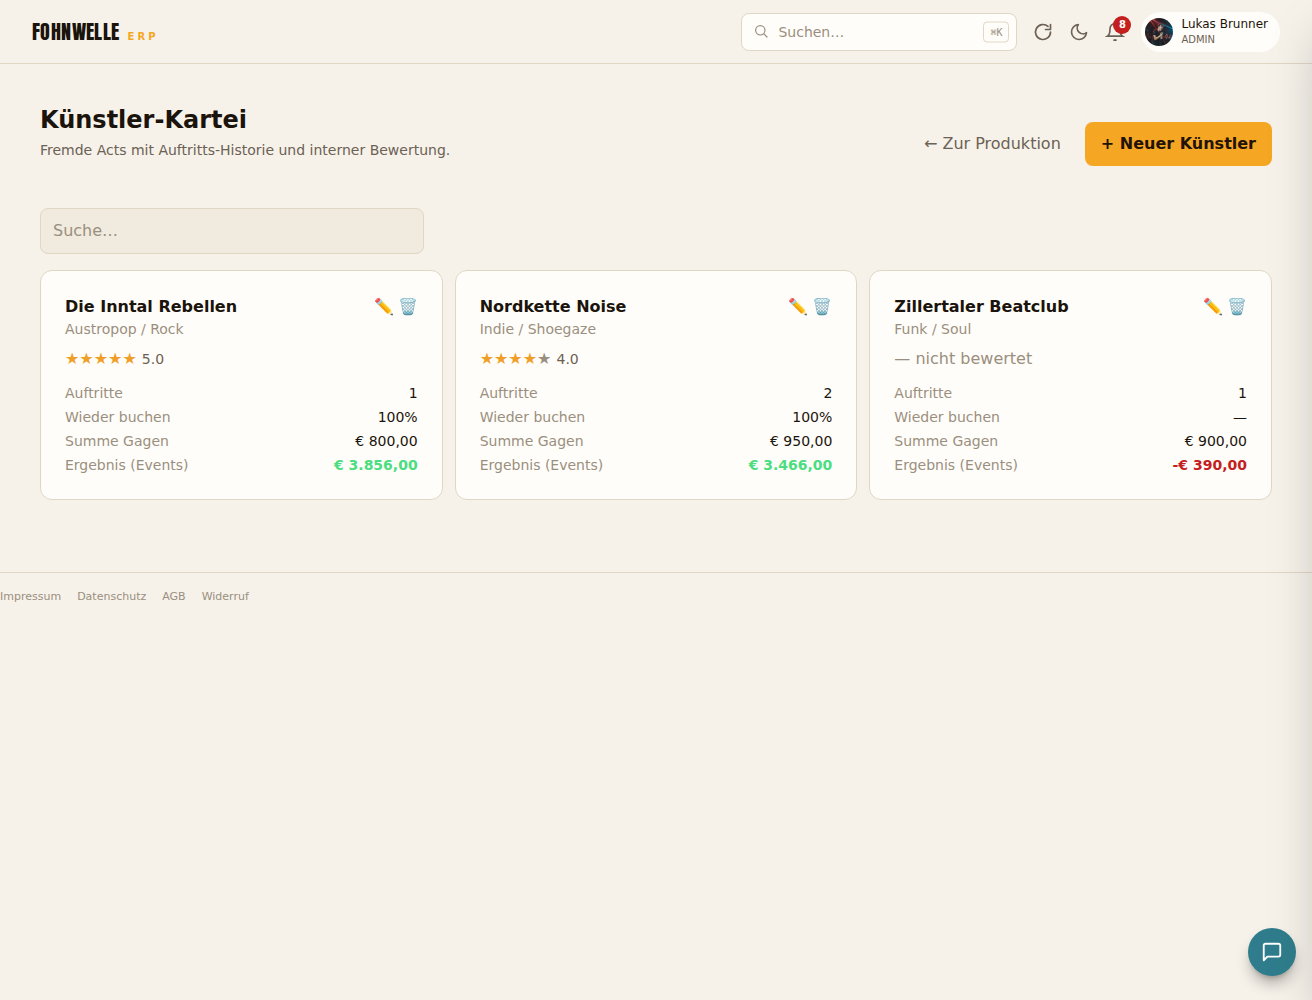Open the Widerruf footer link
Viewport: 1312px width, 1000px height.
[x=225, y=596]
